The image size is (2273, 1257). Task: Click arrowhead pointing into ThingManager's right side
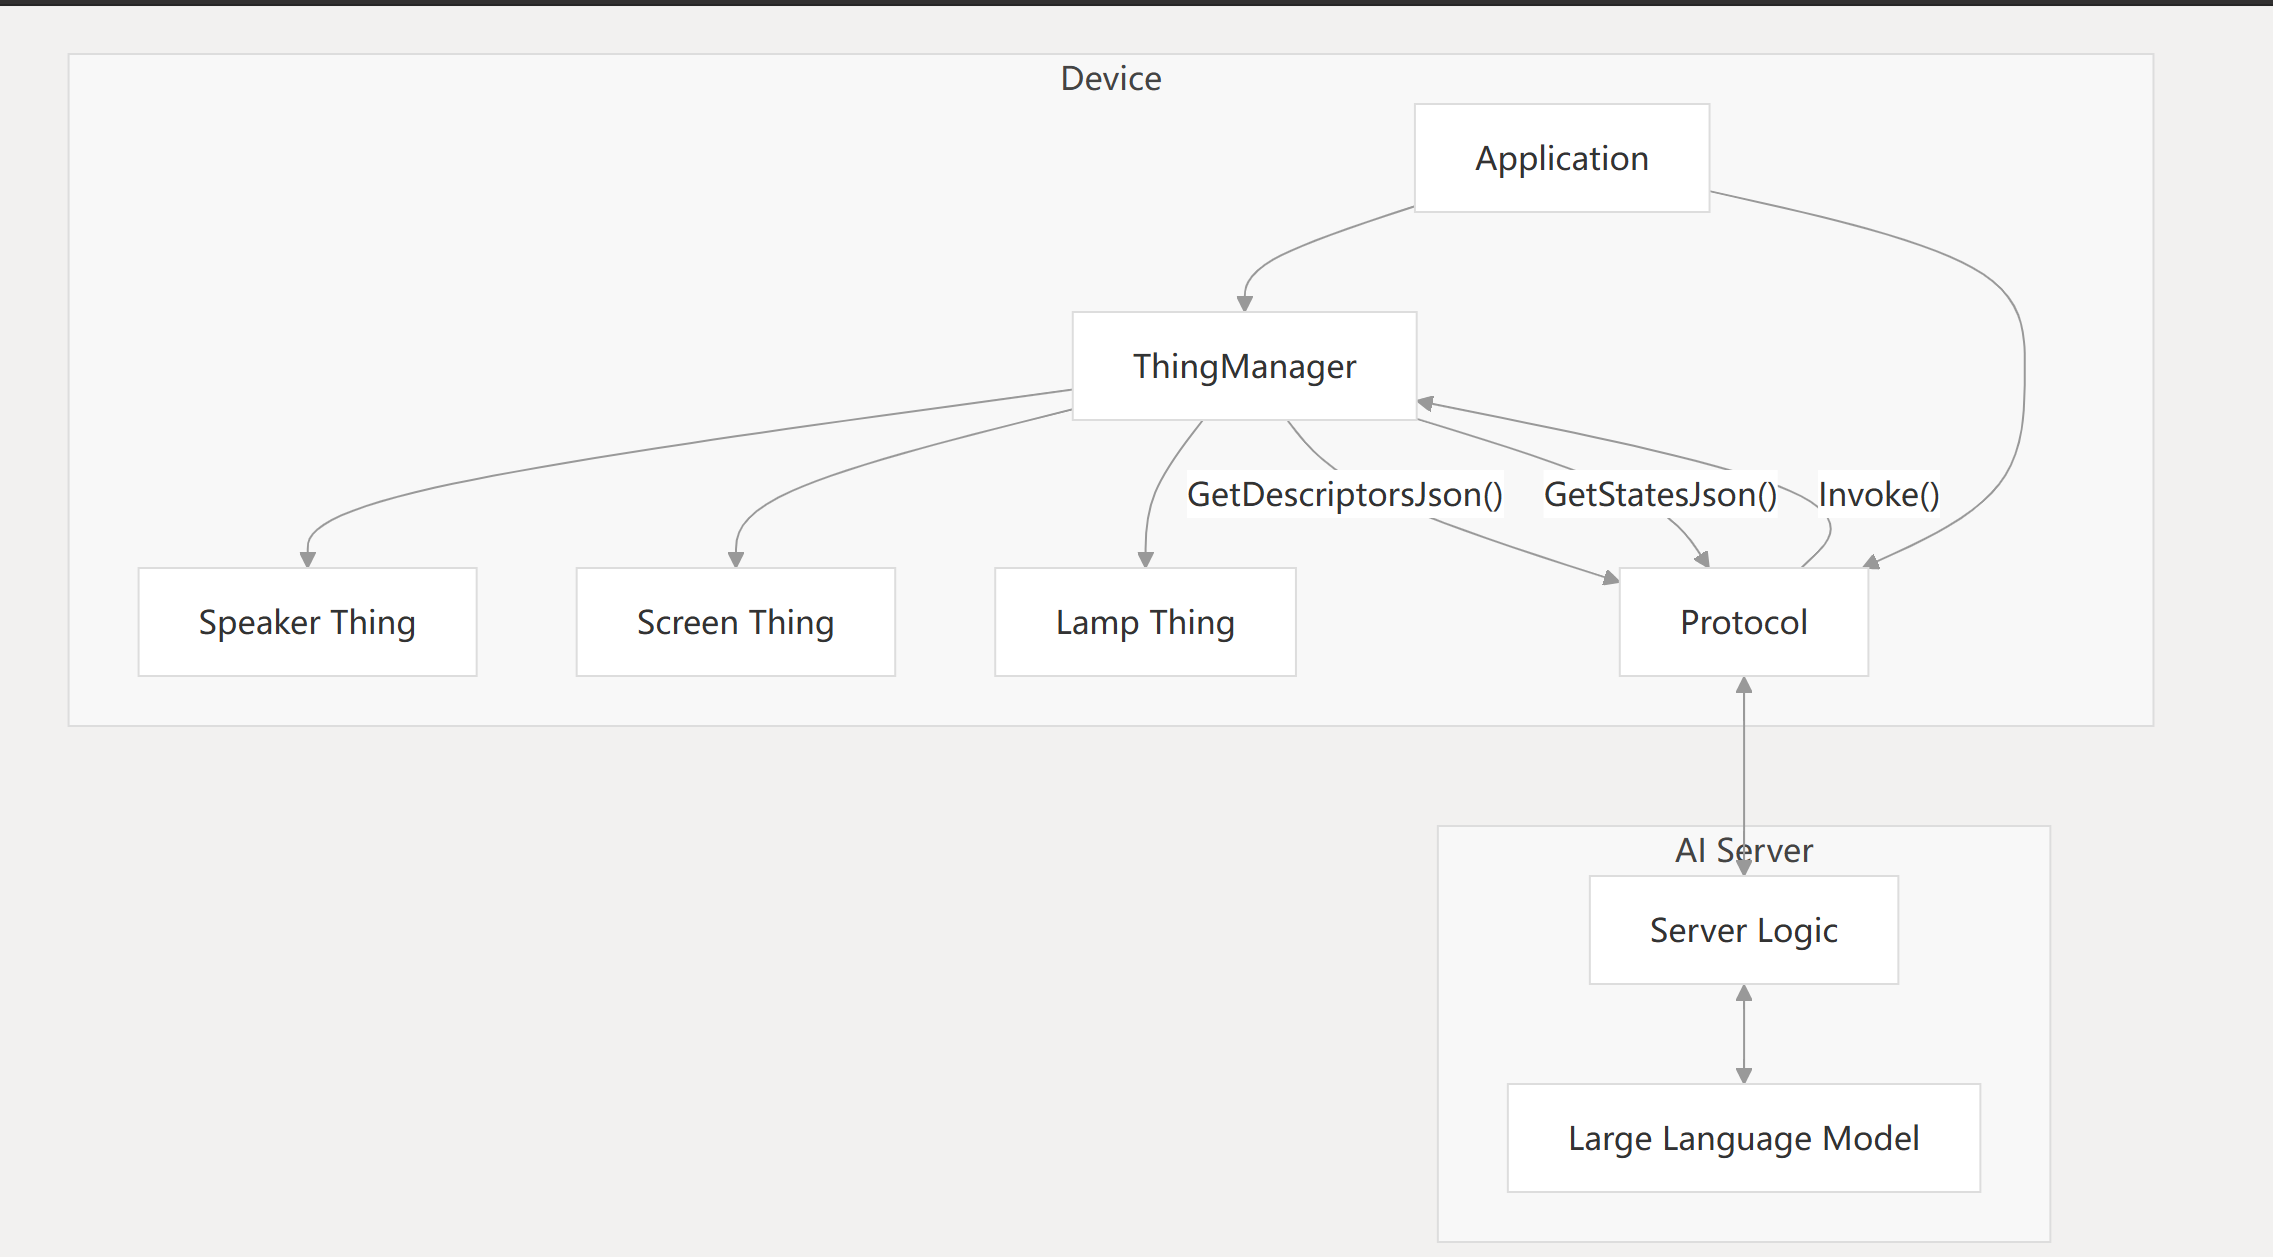1427,403
